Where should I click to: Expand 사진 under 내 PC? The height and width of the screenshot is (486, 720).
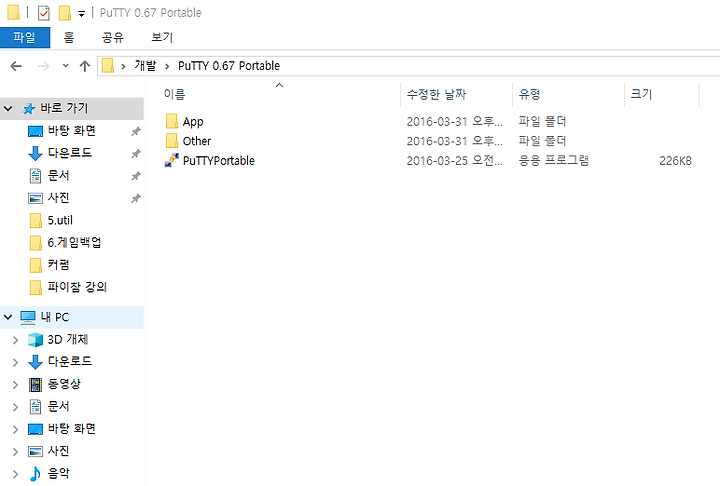(x=15, y=452)
